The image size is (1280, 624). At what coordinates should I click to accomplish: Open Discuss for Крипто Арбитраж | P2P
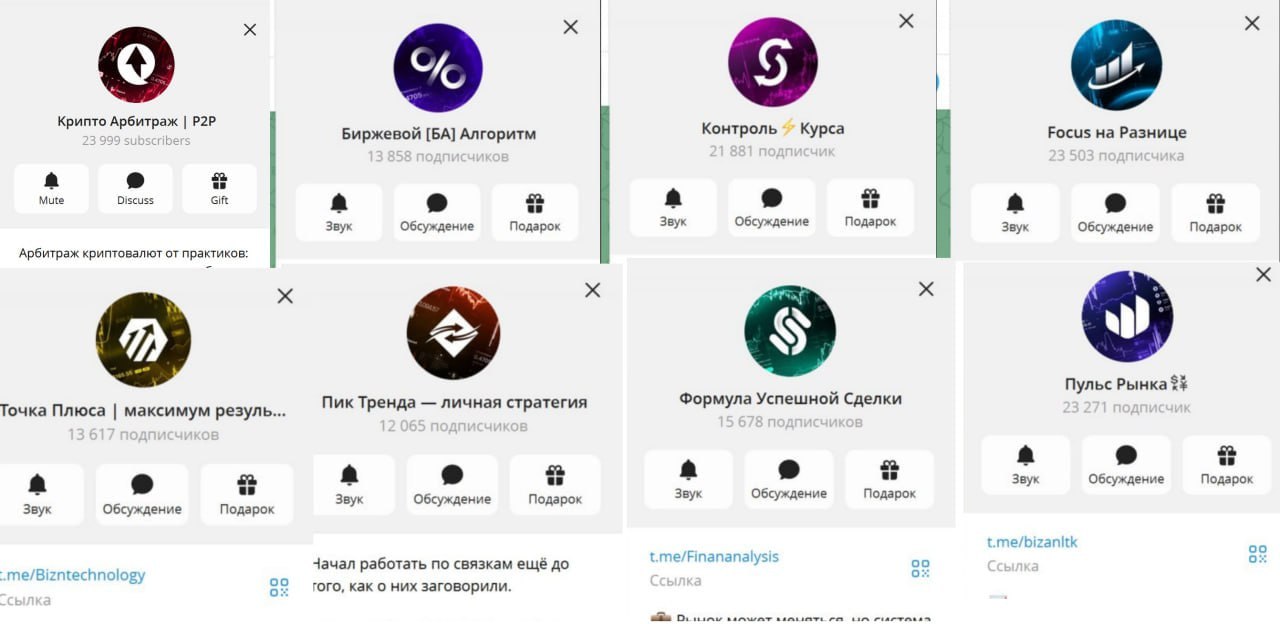(x=135, y=188)
